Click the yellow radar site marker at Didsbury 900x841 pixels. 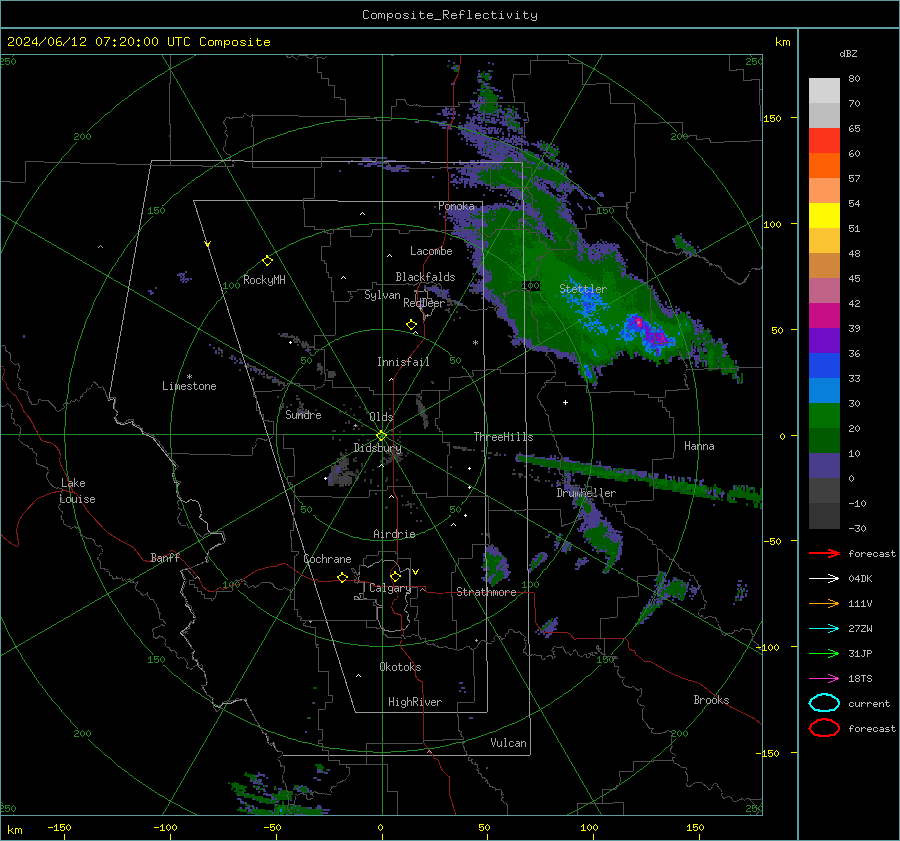coord(381,436)
